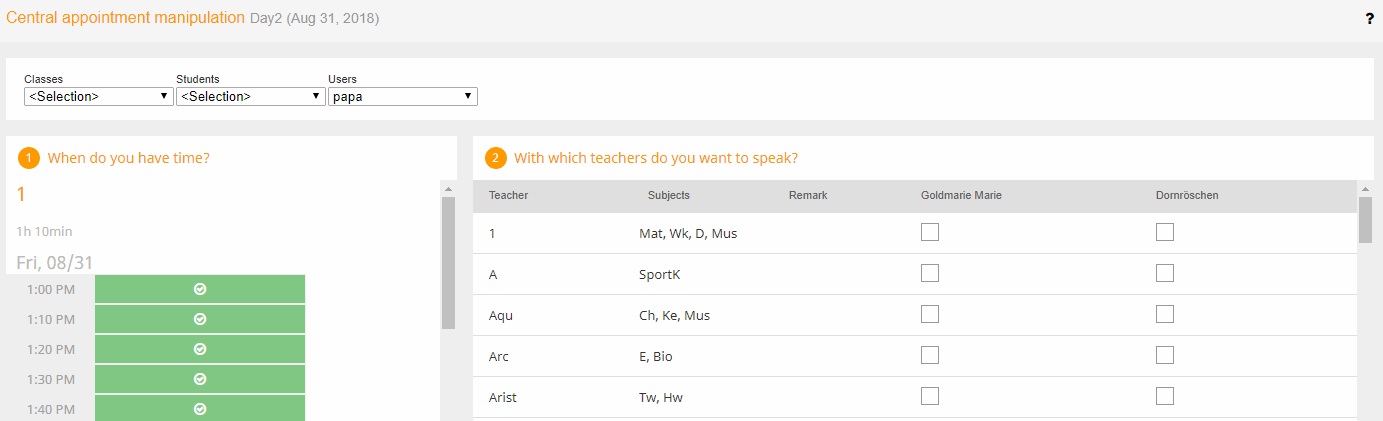Click the checkmark icon in the 1:20 PM slot
This screenshot has height=421, width=1383.
[200, 349]
